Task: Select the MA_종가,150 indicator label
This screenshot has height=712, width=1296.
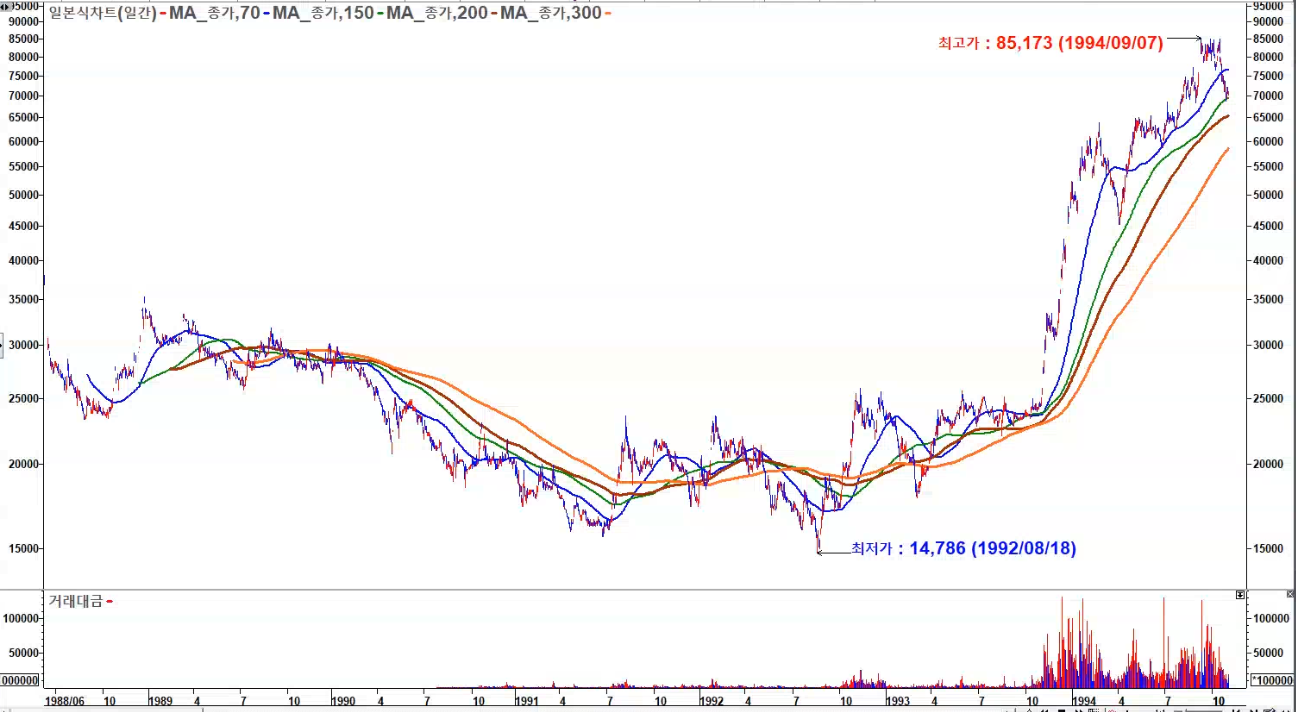Action: pos(325,13)
